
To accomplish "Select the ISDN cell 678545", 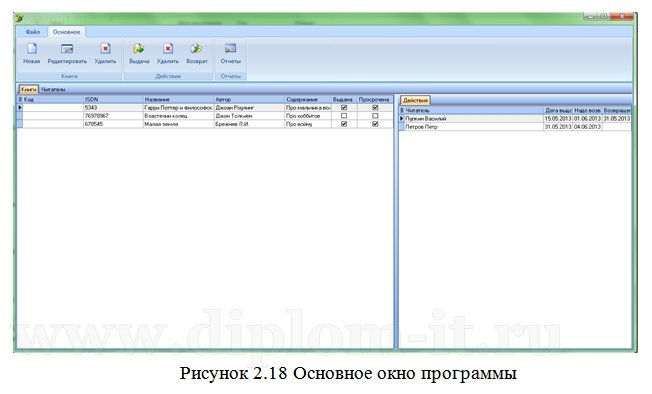I will (x=113, y=124).
